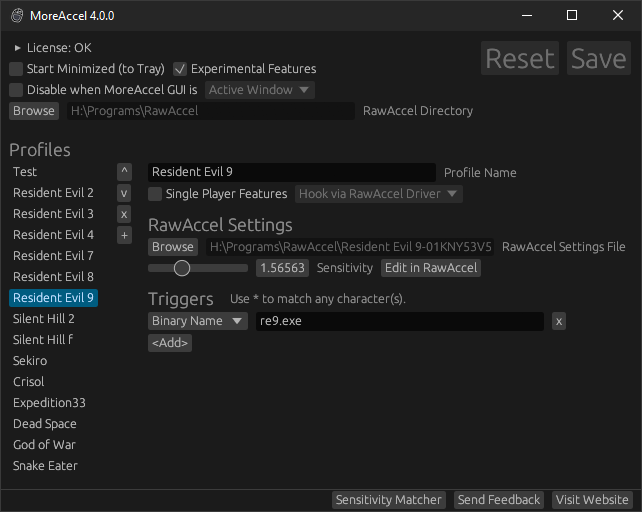Image resolution: width=642 pixels, height=512 pixels.
Task: Click Send Feedback button
Action: [499, 500]
